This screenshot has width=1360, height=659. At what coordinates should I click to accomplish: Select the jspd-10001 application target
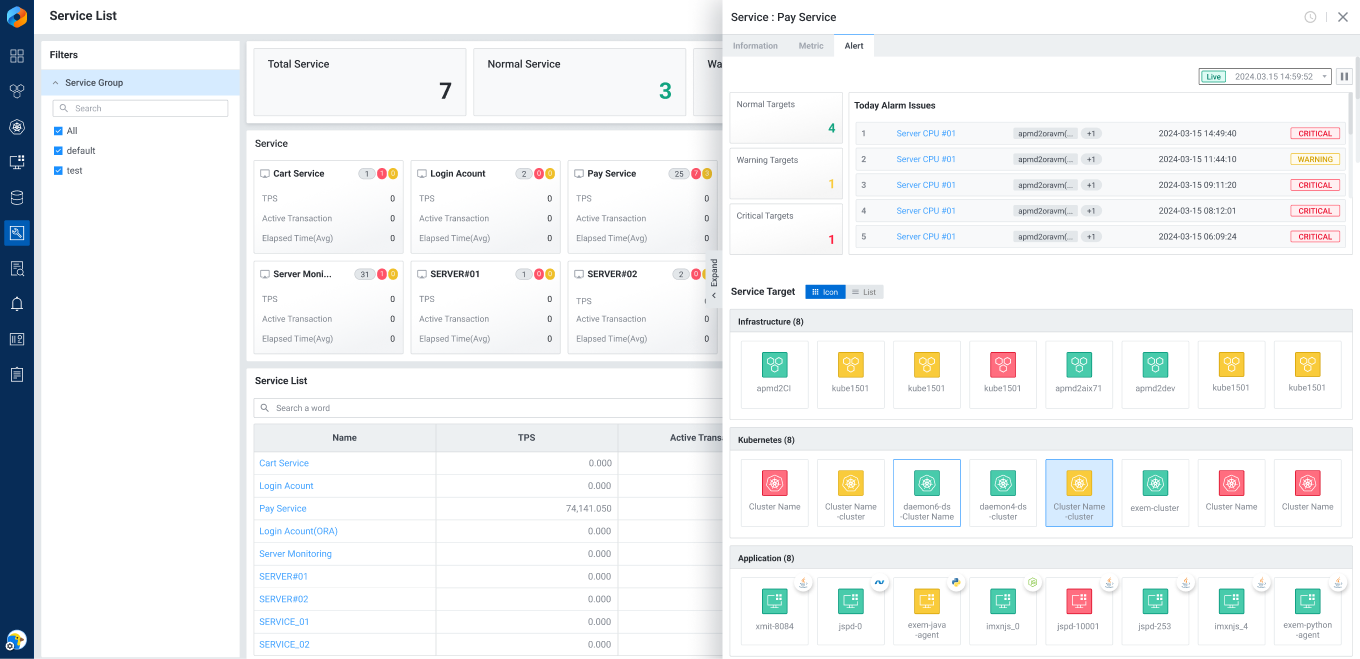pyautogui.click(x=1079, y=611)
